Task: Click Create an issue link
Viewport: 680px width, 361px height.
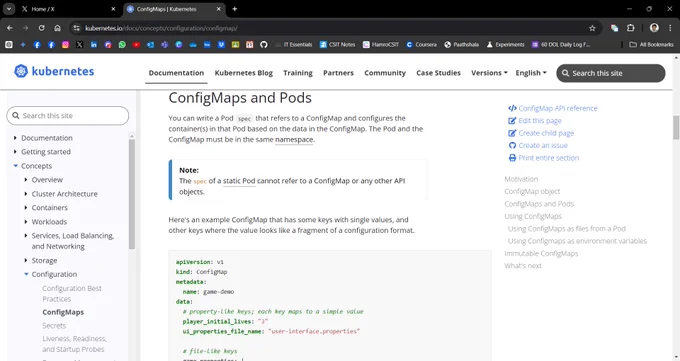Action: (x=538, y=145)
